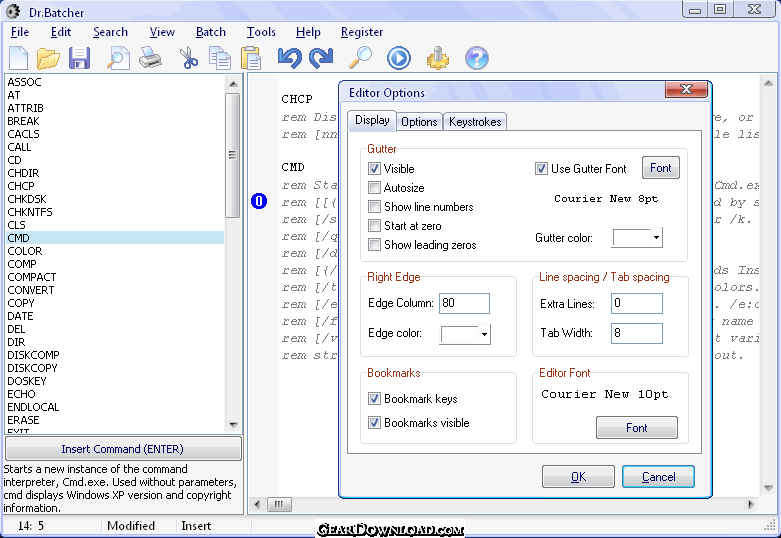
Task: Click command list scrollbar down arrow
Action: click(233, 425)
